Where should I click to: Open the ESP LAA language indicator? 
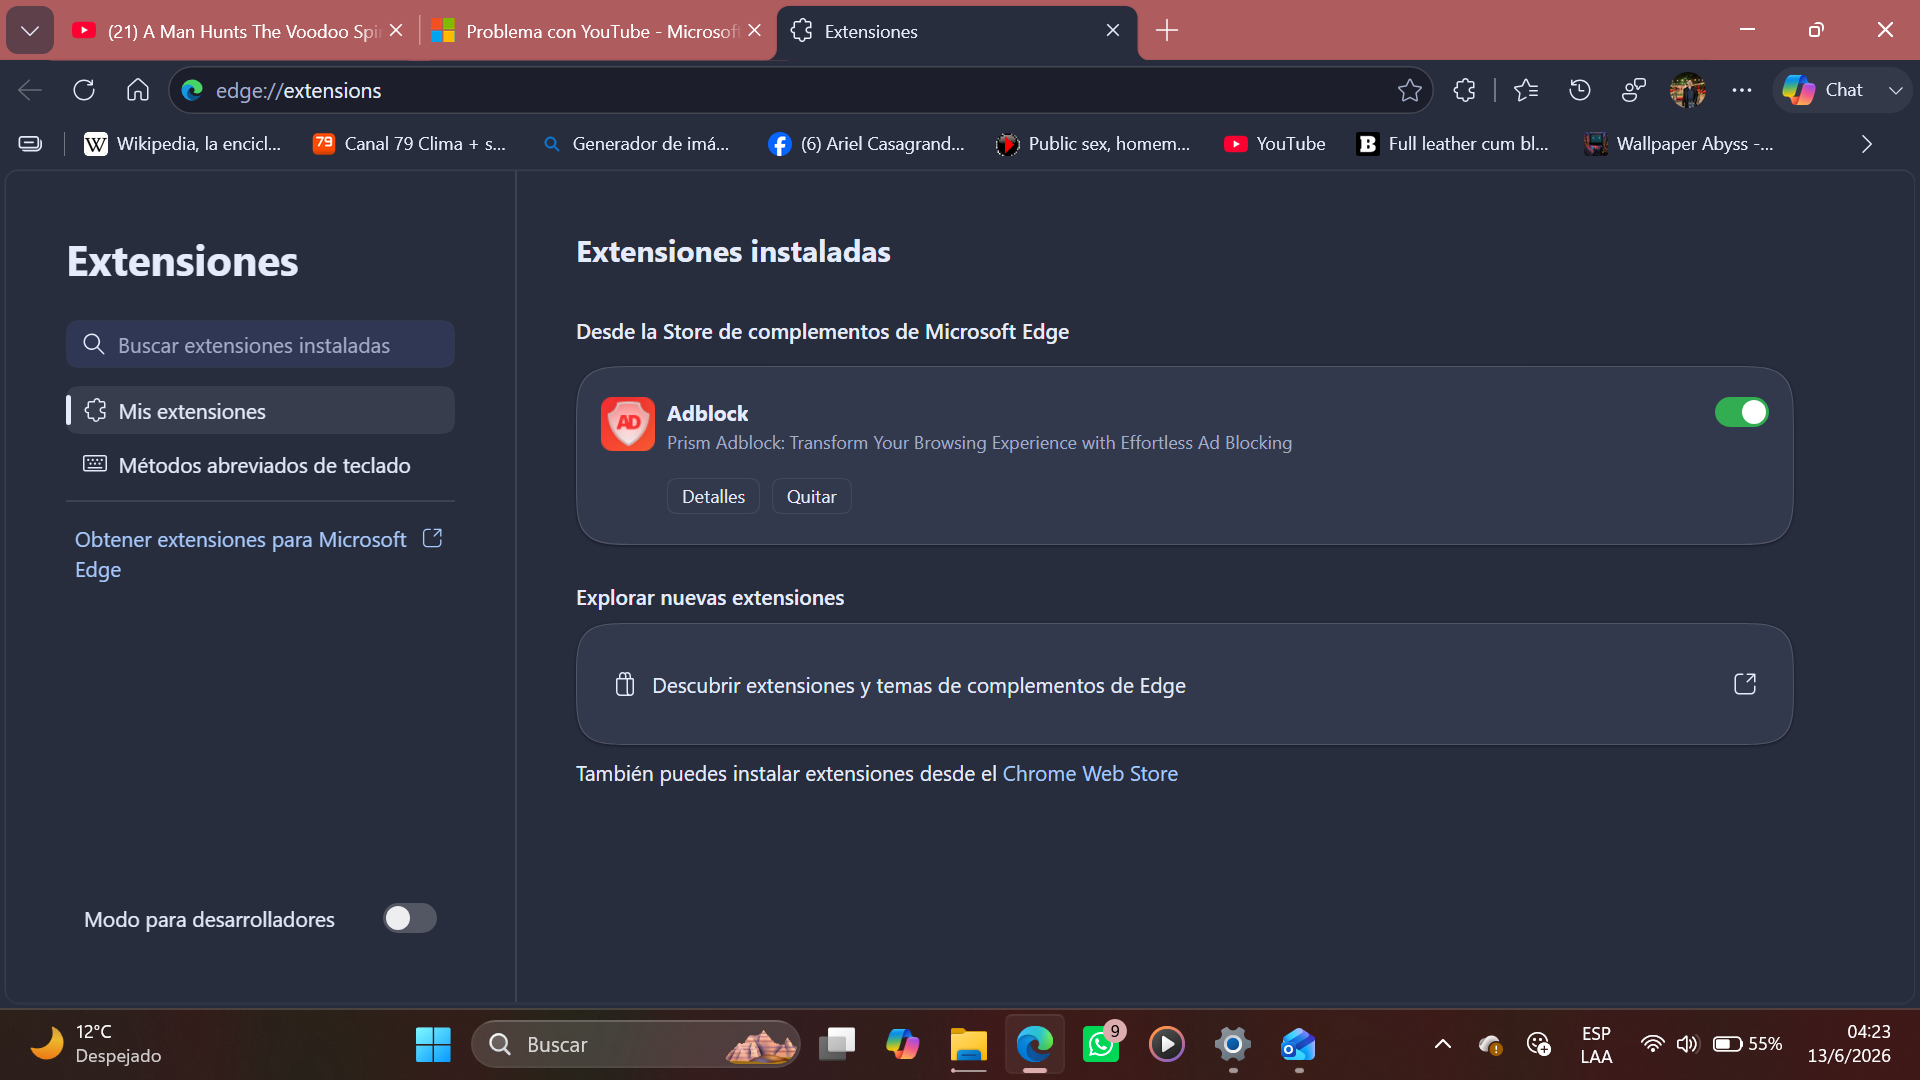pos(1596,1045)
